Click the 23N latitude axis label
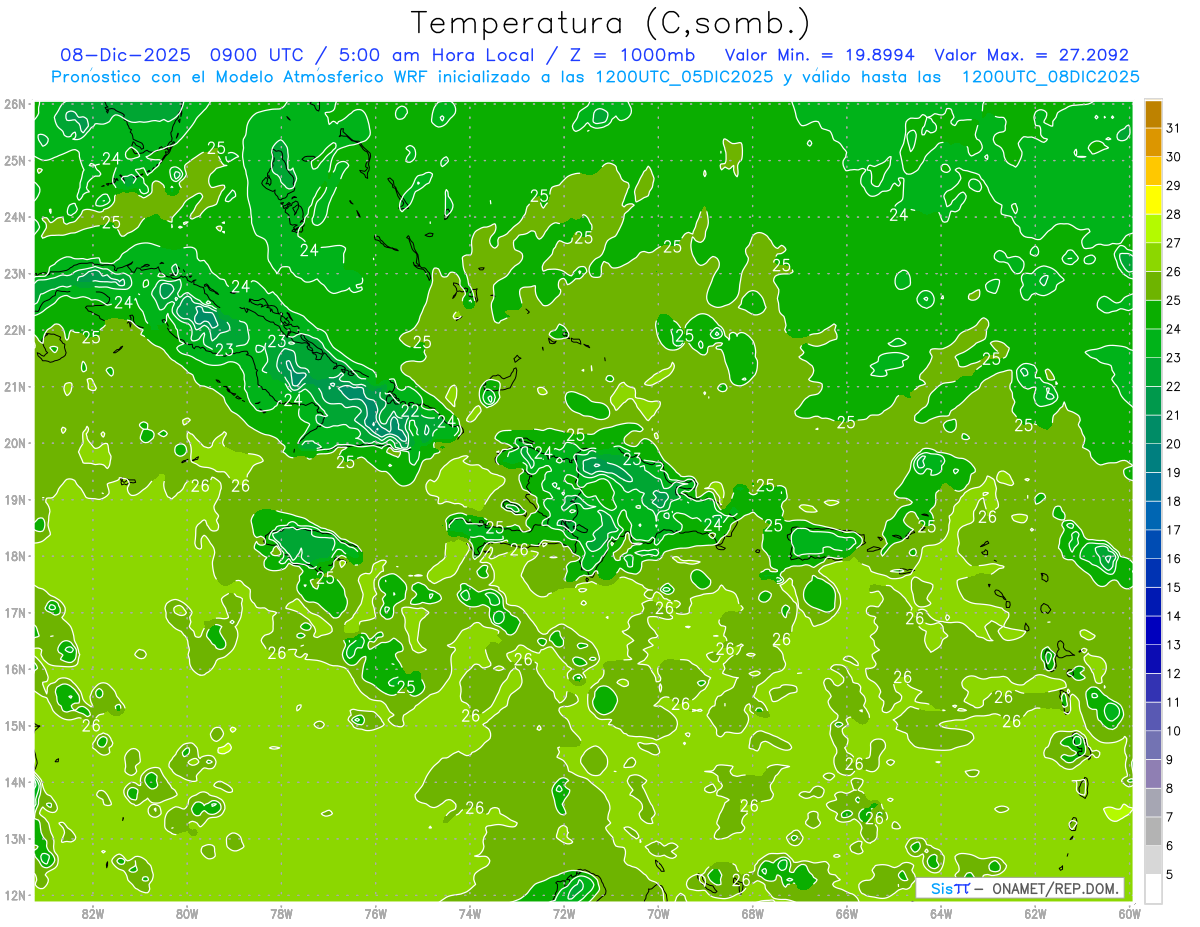Image resolution: width=1200 pixels, height=927 pixels. tap(15, 273)
